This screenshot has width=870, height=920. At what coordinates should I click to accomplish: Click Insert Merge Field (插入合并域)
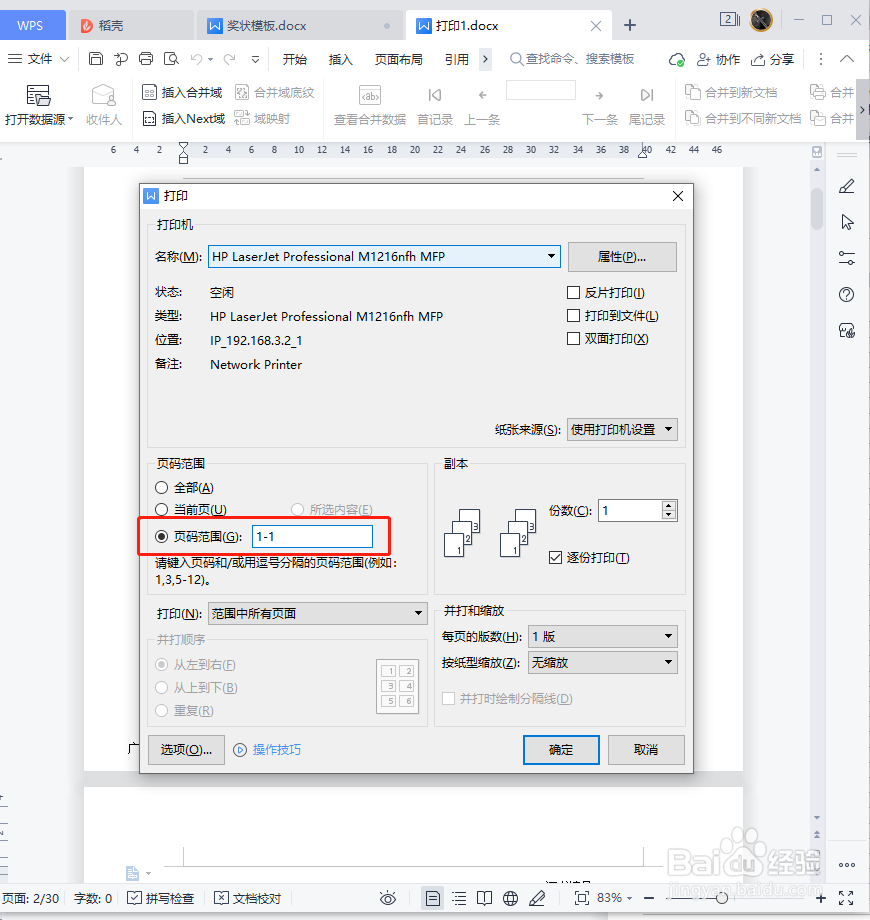pos(182,93)
